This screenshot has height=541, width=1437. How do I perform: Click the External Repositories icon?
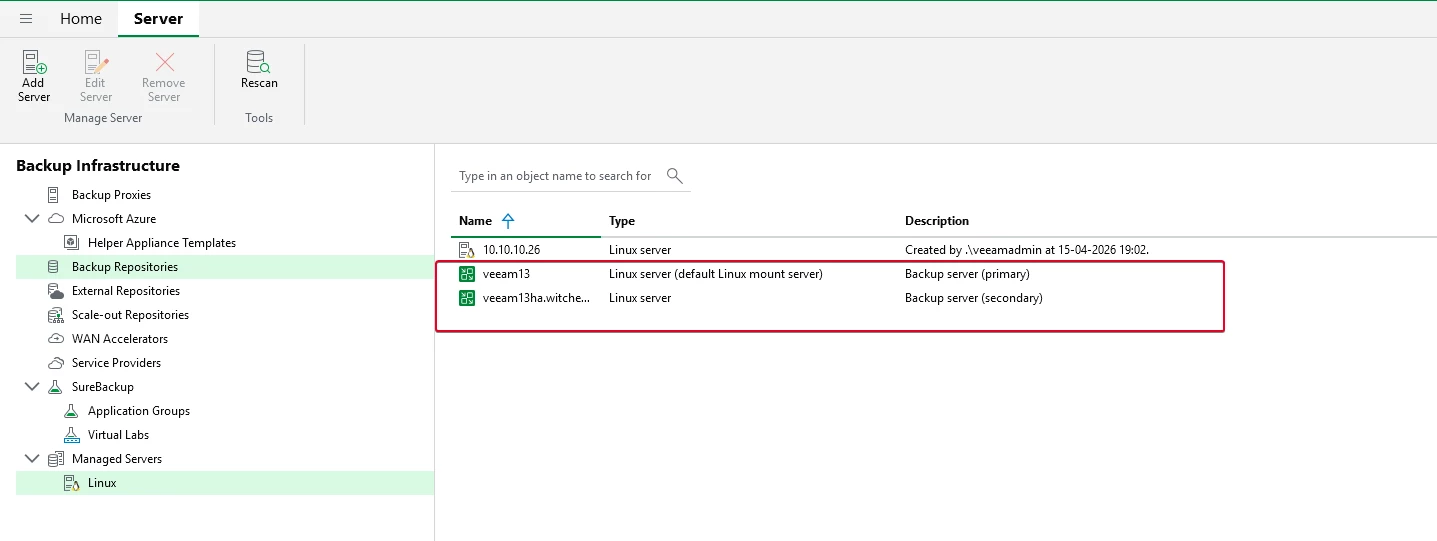(x=55, y=291)
